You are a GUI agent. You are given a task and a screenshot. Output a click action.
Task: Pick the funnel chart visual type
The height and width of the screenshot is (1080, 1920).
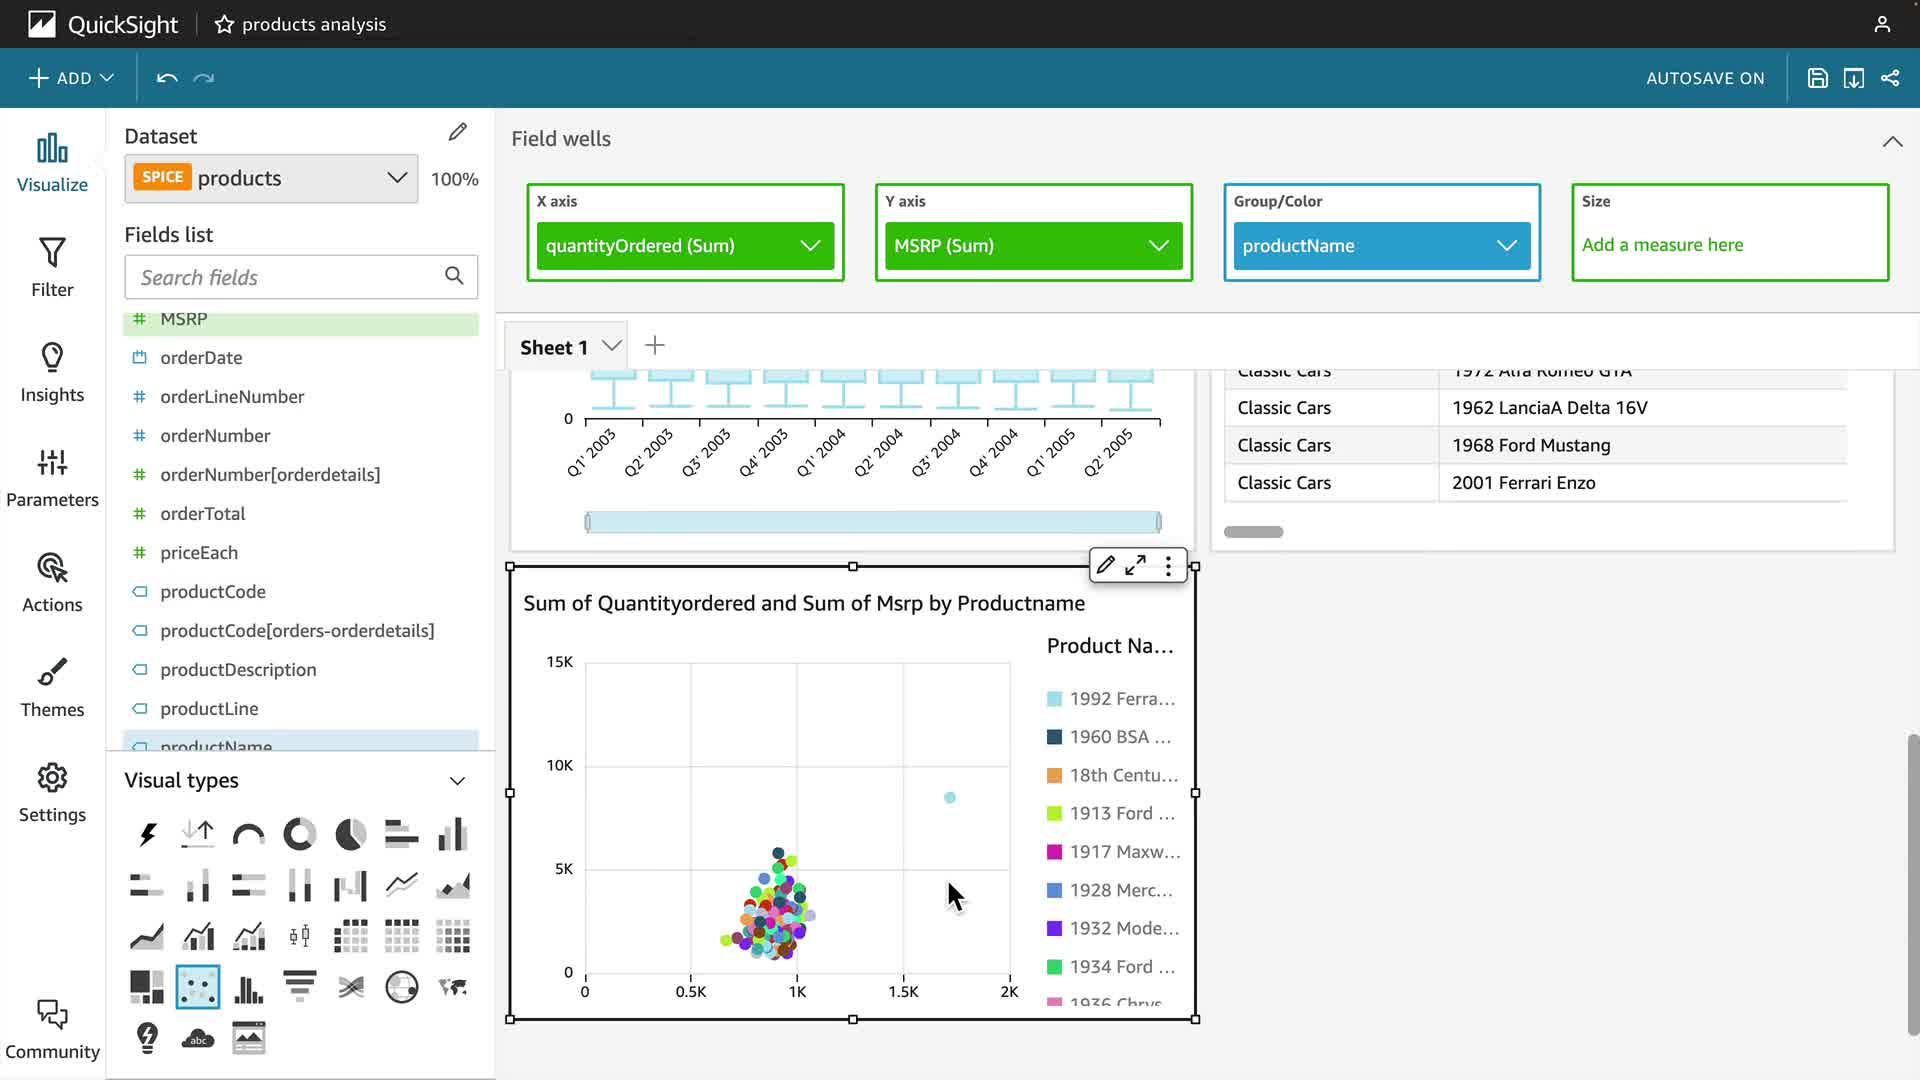pos(299,987)
